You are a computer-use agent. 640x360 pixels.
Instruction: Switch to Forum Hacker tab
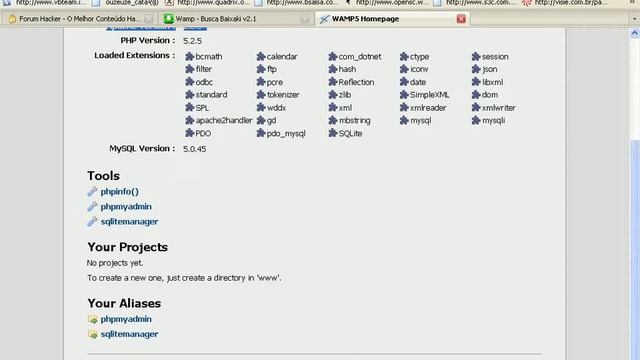(80, 19)
